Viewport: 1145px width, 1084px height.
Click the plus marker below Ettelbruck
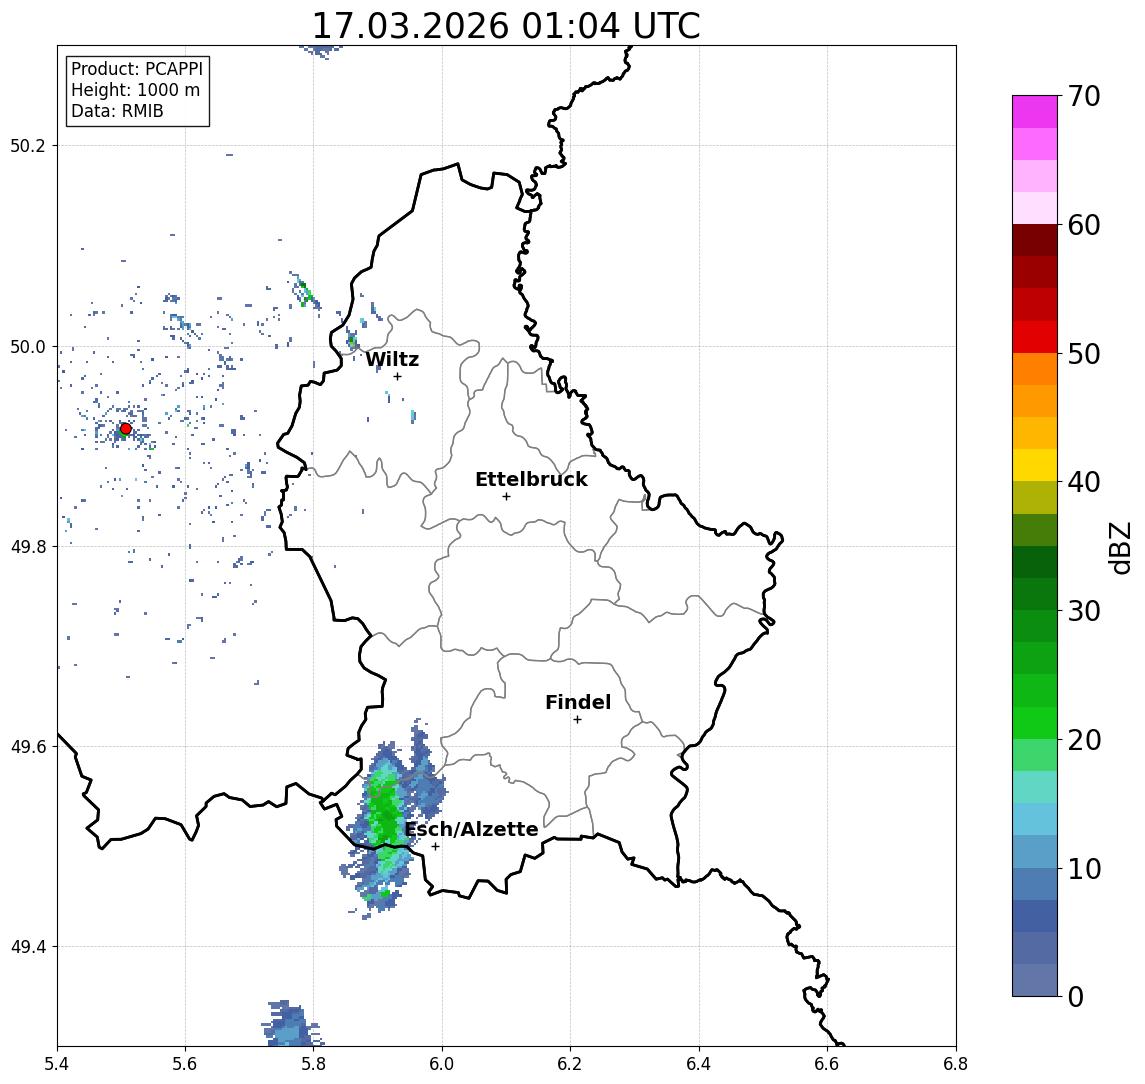[506, 497]
